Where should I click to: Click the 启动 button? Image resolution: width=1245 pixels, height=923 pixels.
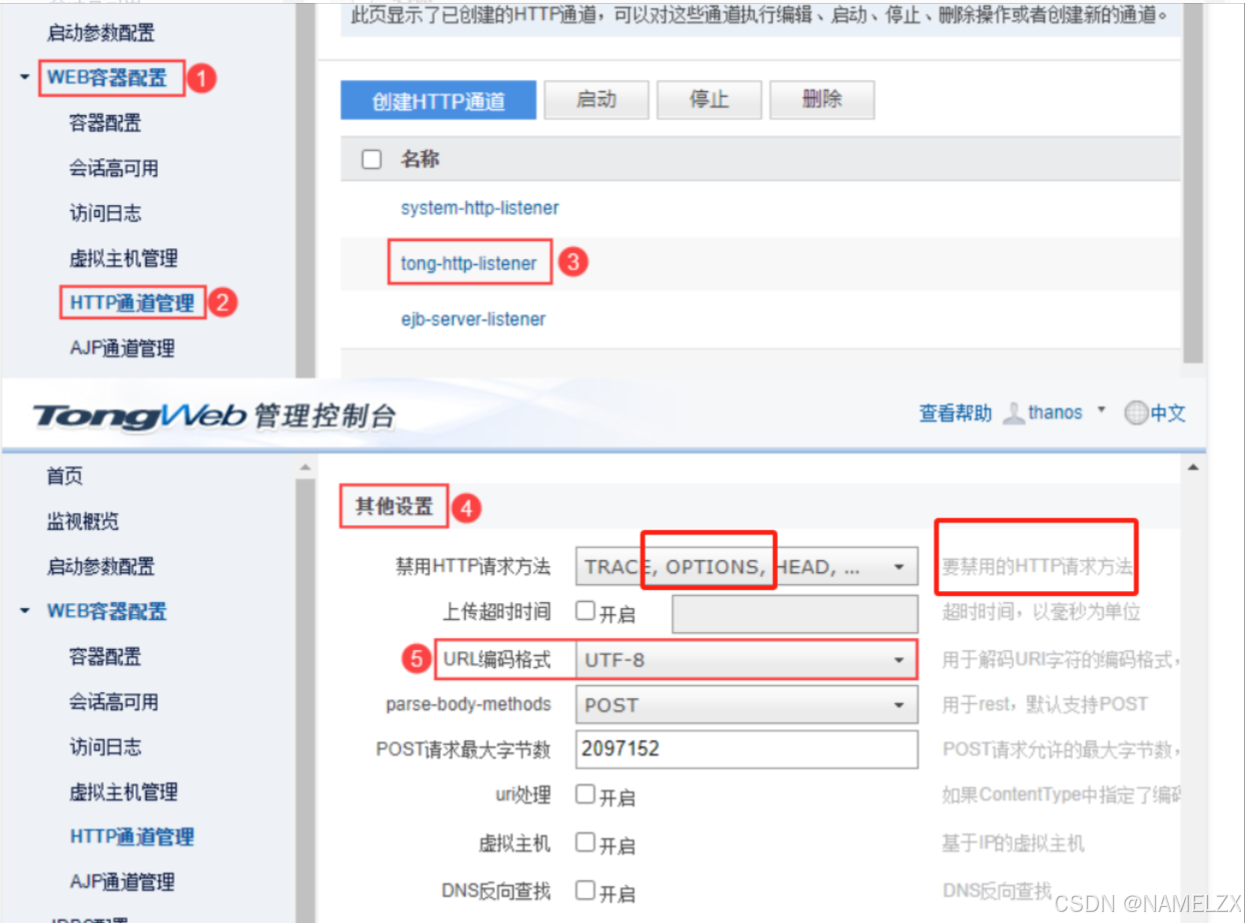pyautogui.click(x=596, y=100)
